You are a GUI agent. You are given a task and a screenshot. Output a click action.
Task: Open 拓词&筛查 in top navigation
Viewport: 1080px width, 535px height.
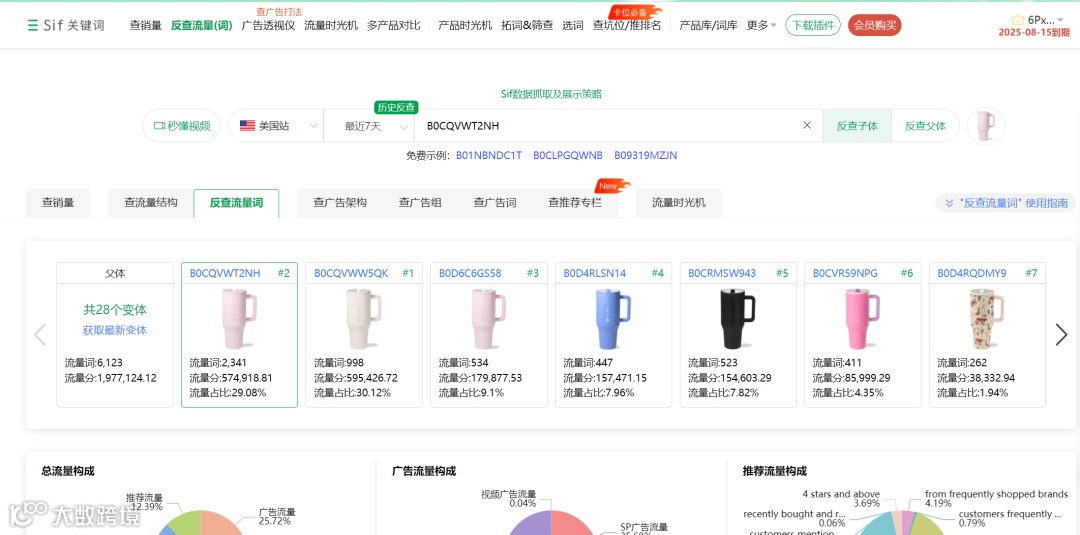tap(527, 25)
